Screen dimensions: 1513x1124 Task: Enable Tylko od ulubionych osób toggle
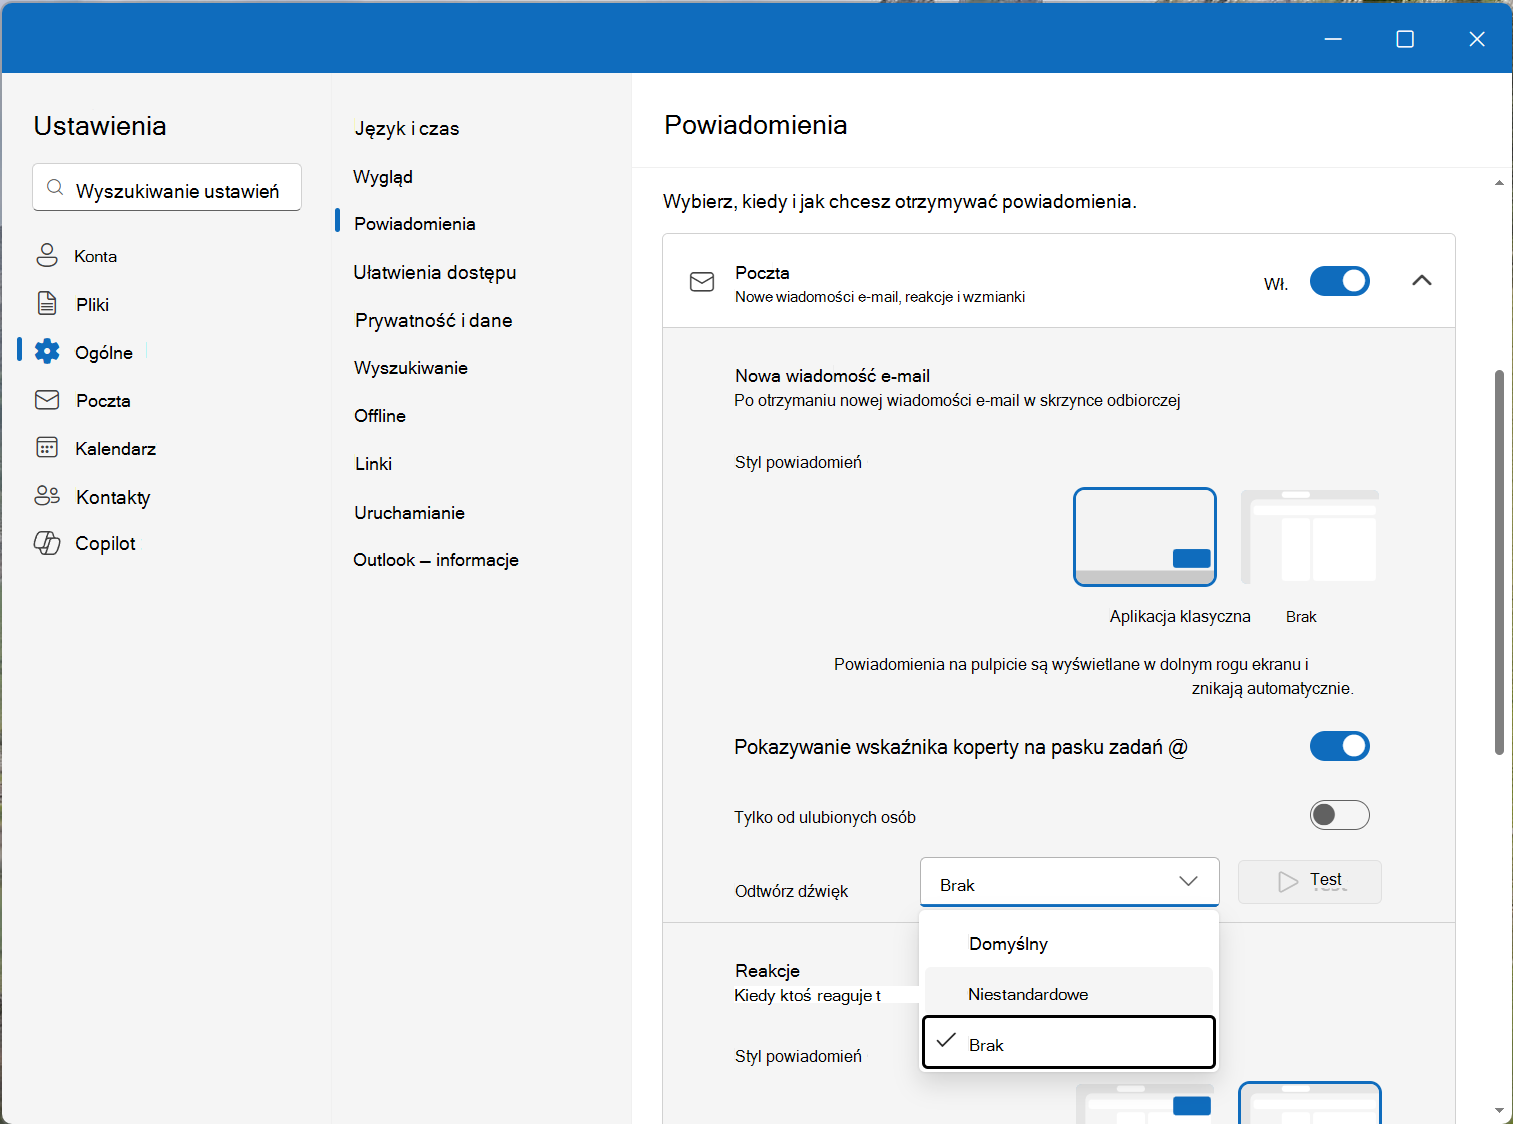(x=1339, y=815)
